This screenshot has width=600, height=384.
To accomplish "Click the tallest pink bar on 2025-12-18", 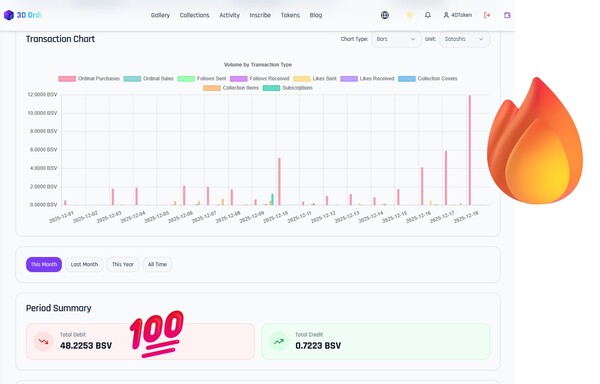I will click(x=470, y=150).
